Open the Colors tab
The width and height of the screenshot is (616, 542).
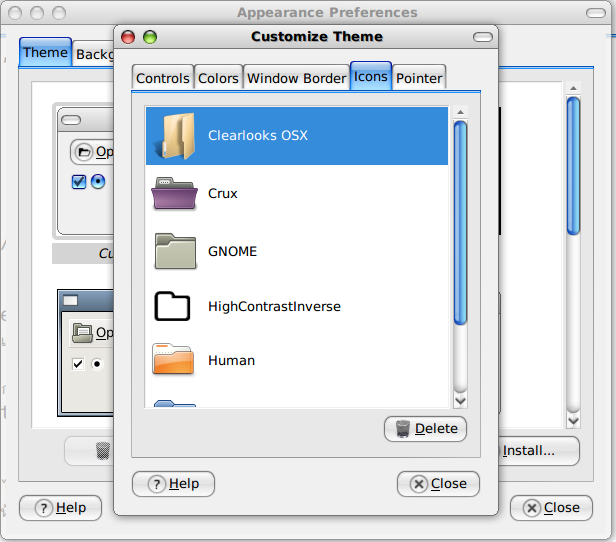coord(218,78)
